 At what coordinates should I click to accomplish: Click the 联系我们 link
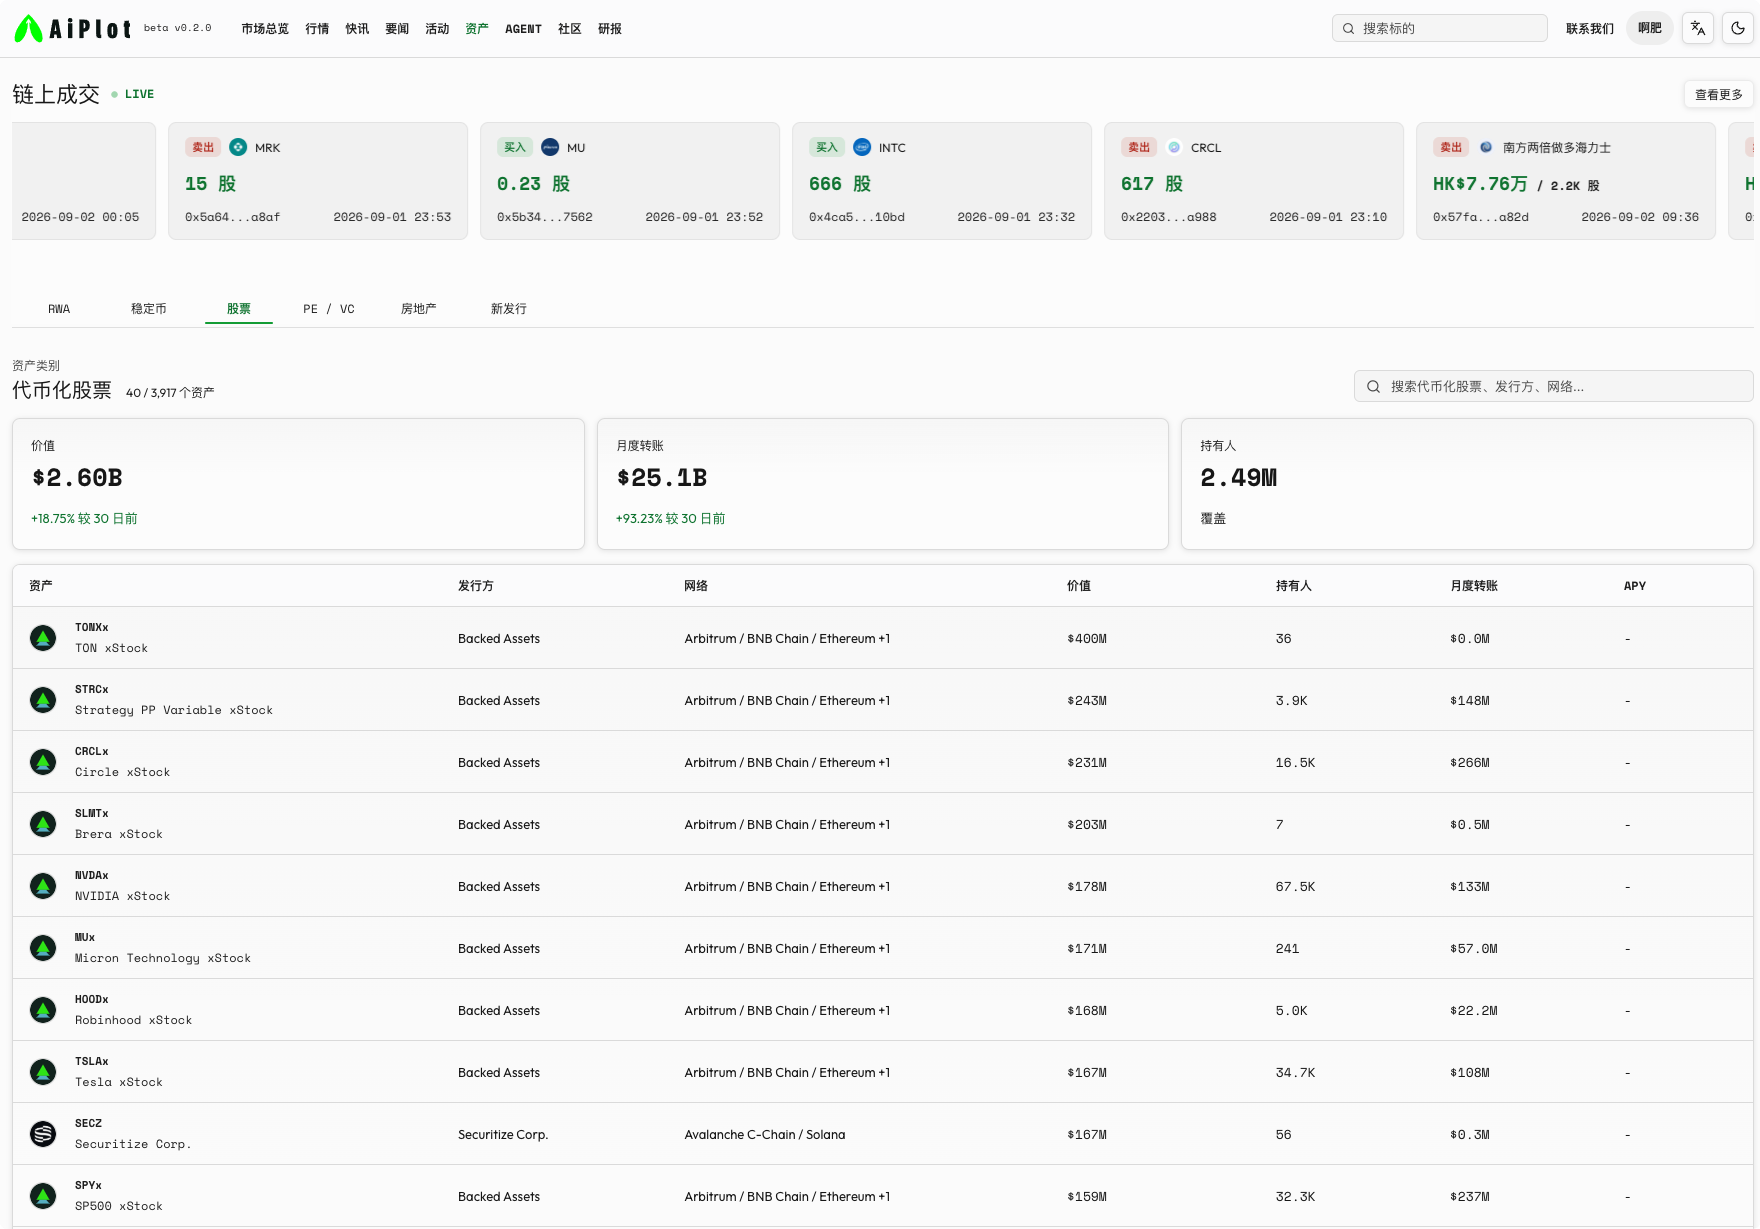click(1590, 29)
